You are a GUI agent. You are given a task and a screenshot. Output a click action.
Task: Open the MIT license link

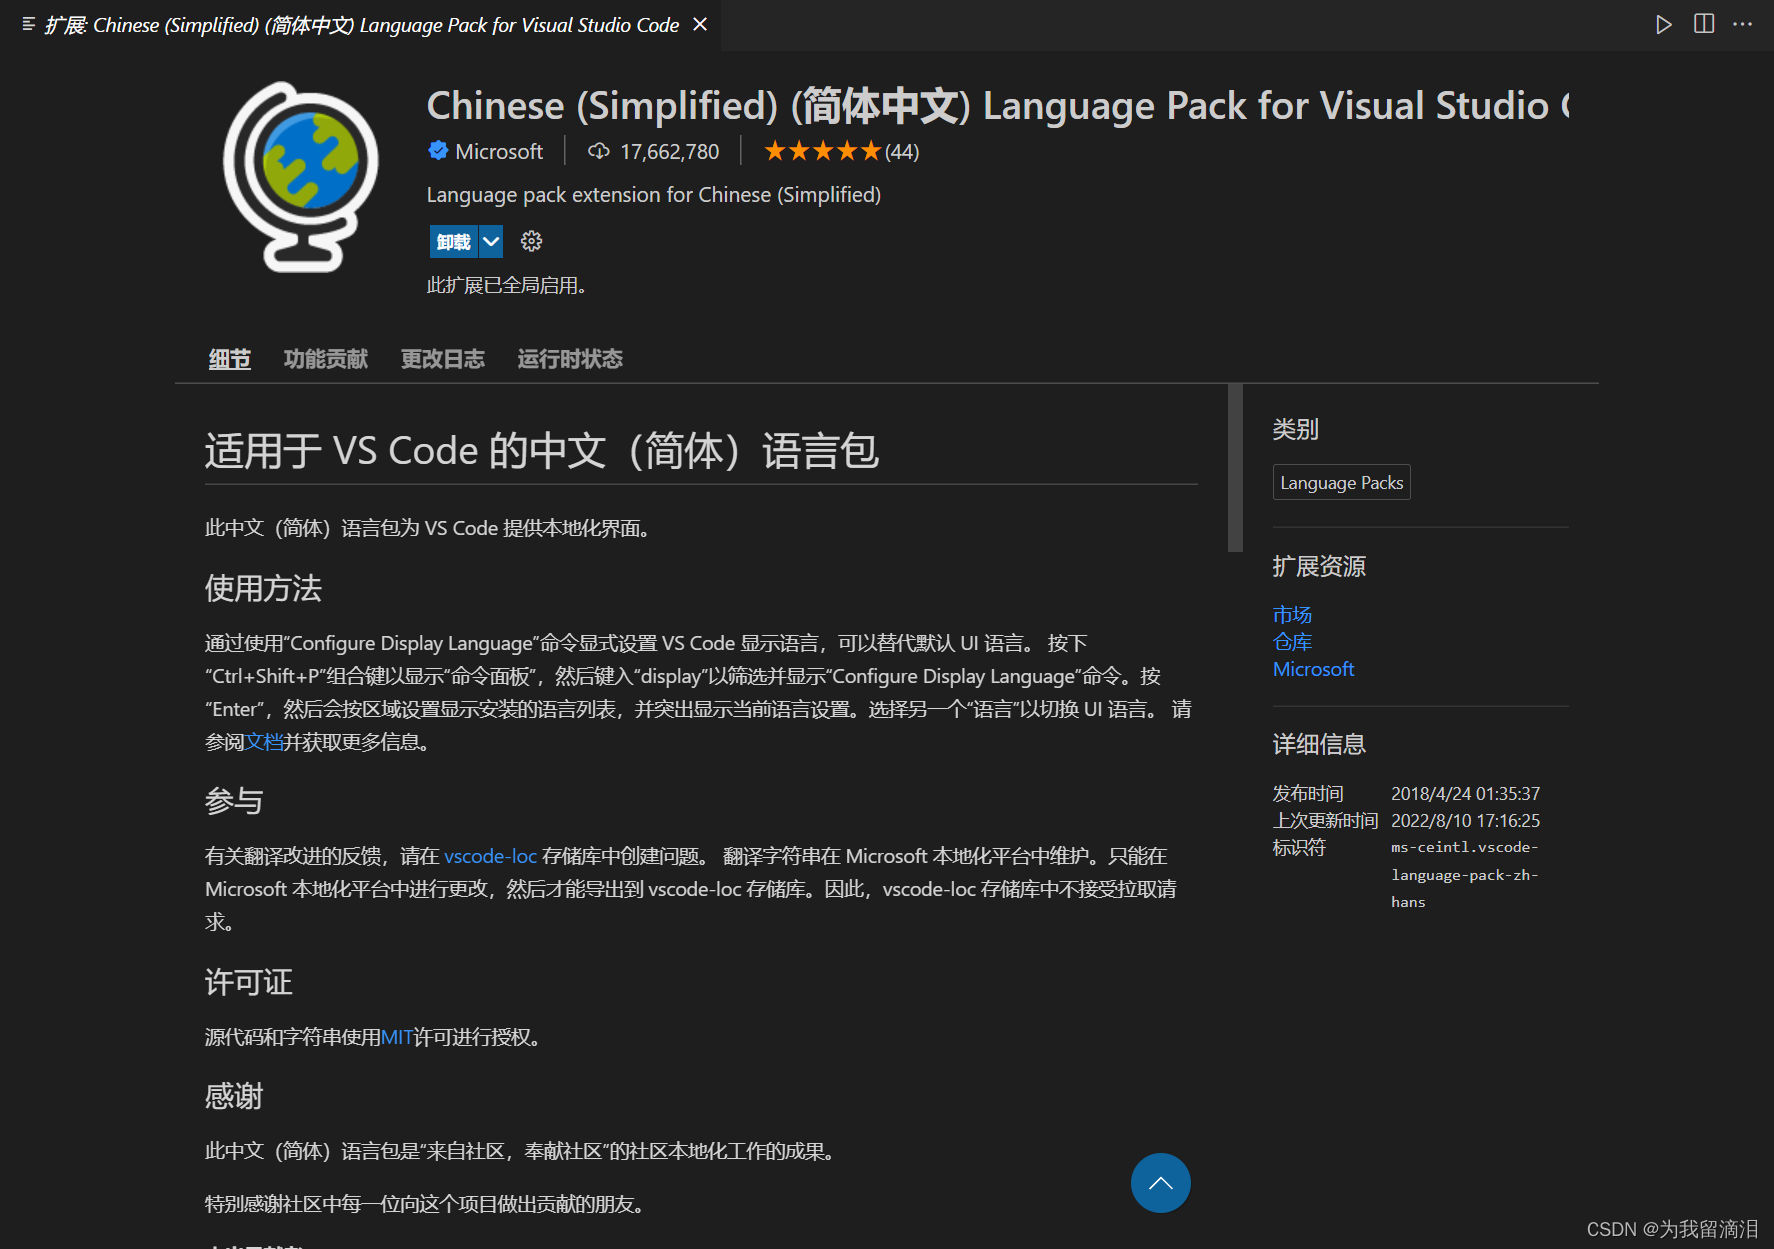coord(397,1037)
